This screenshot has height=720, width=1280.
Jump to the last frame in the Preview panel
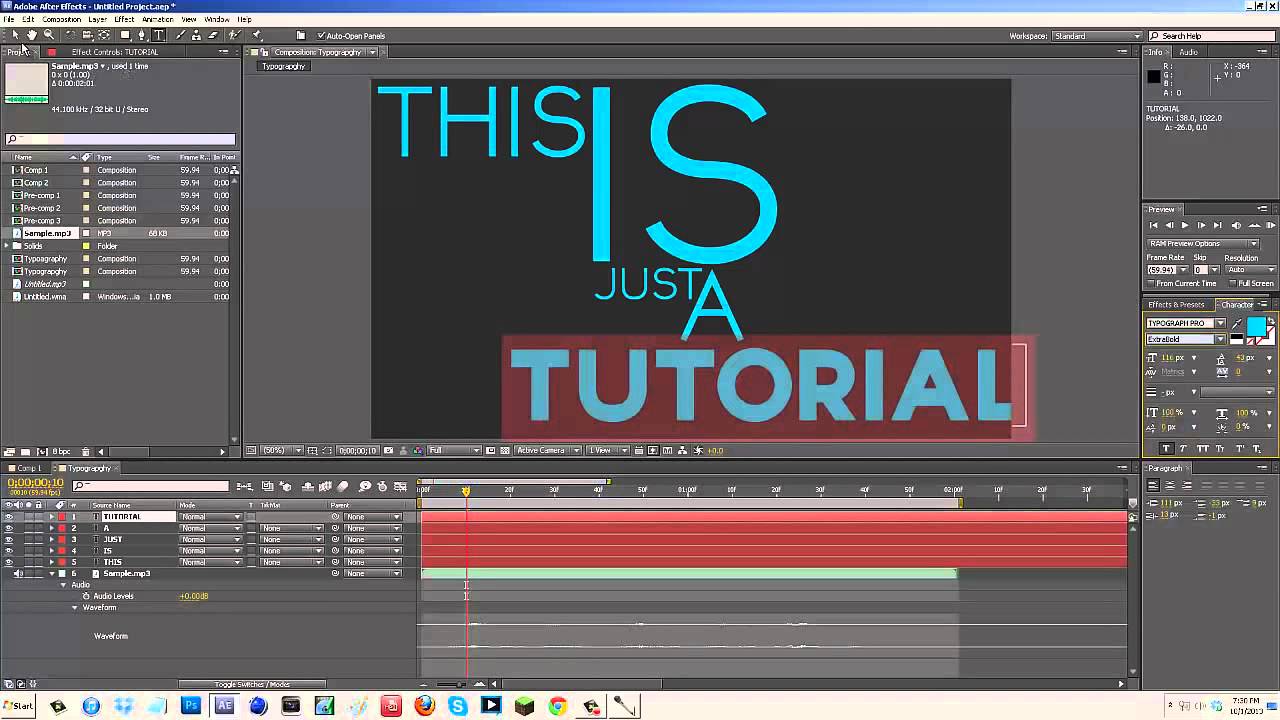click(x=1217, y=225)
